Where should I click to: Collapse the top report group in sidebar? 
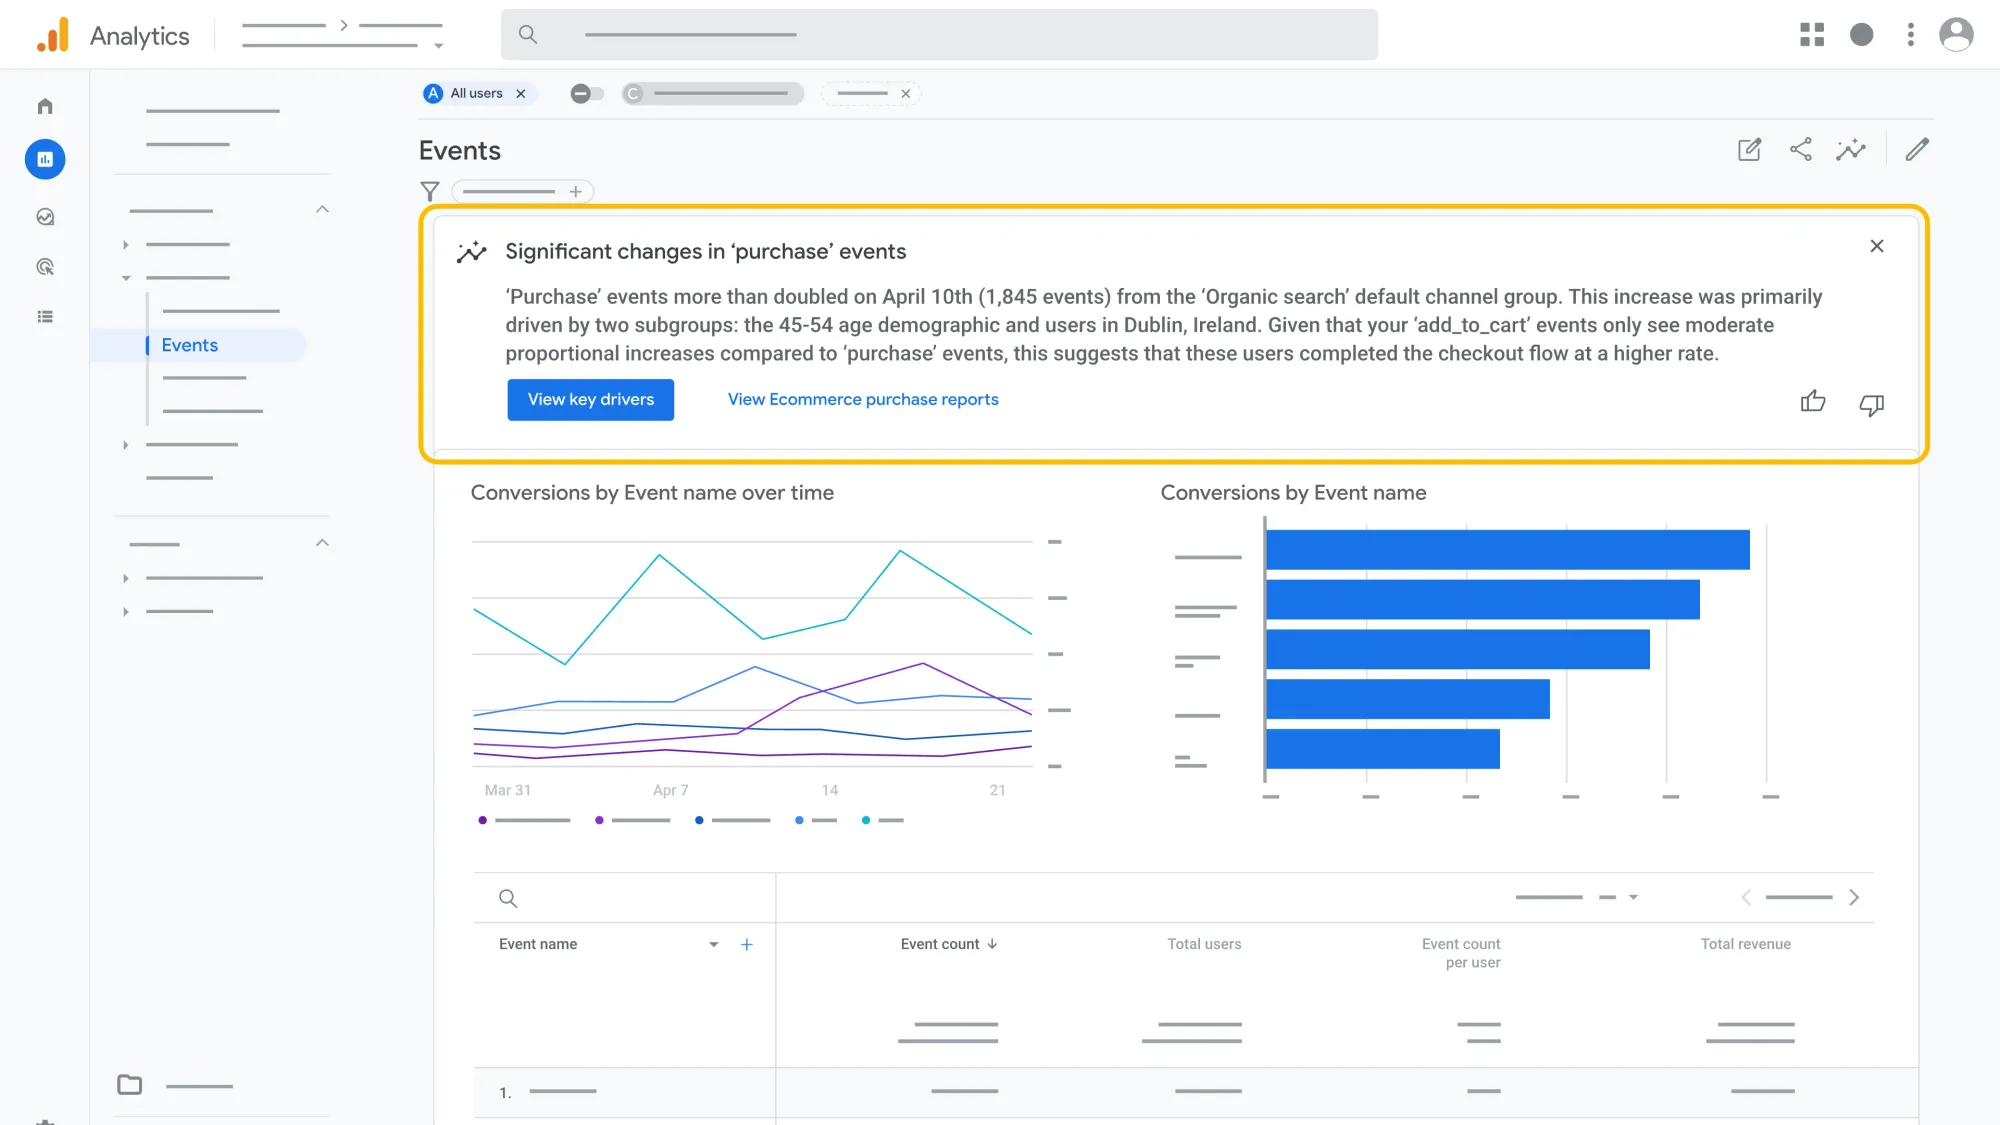click(322, 209)
